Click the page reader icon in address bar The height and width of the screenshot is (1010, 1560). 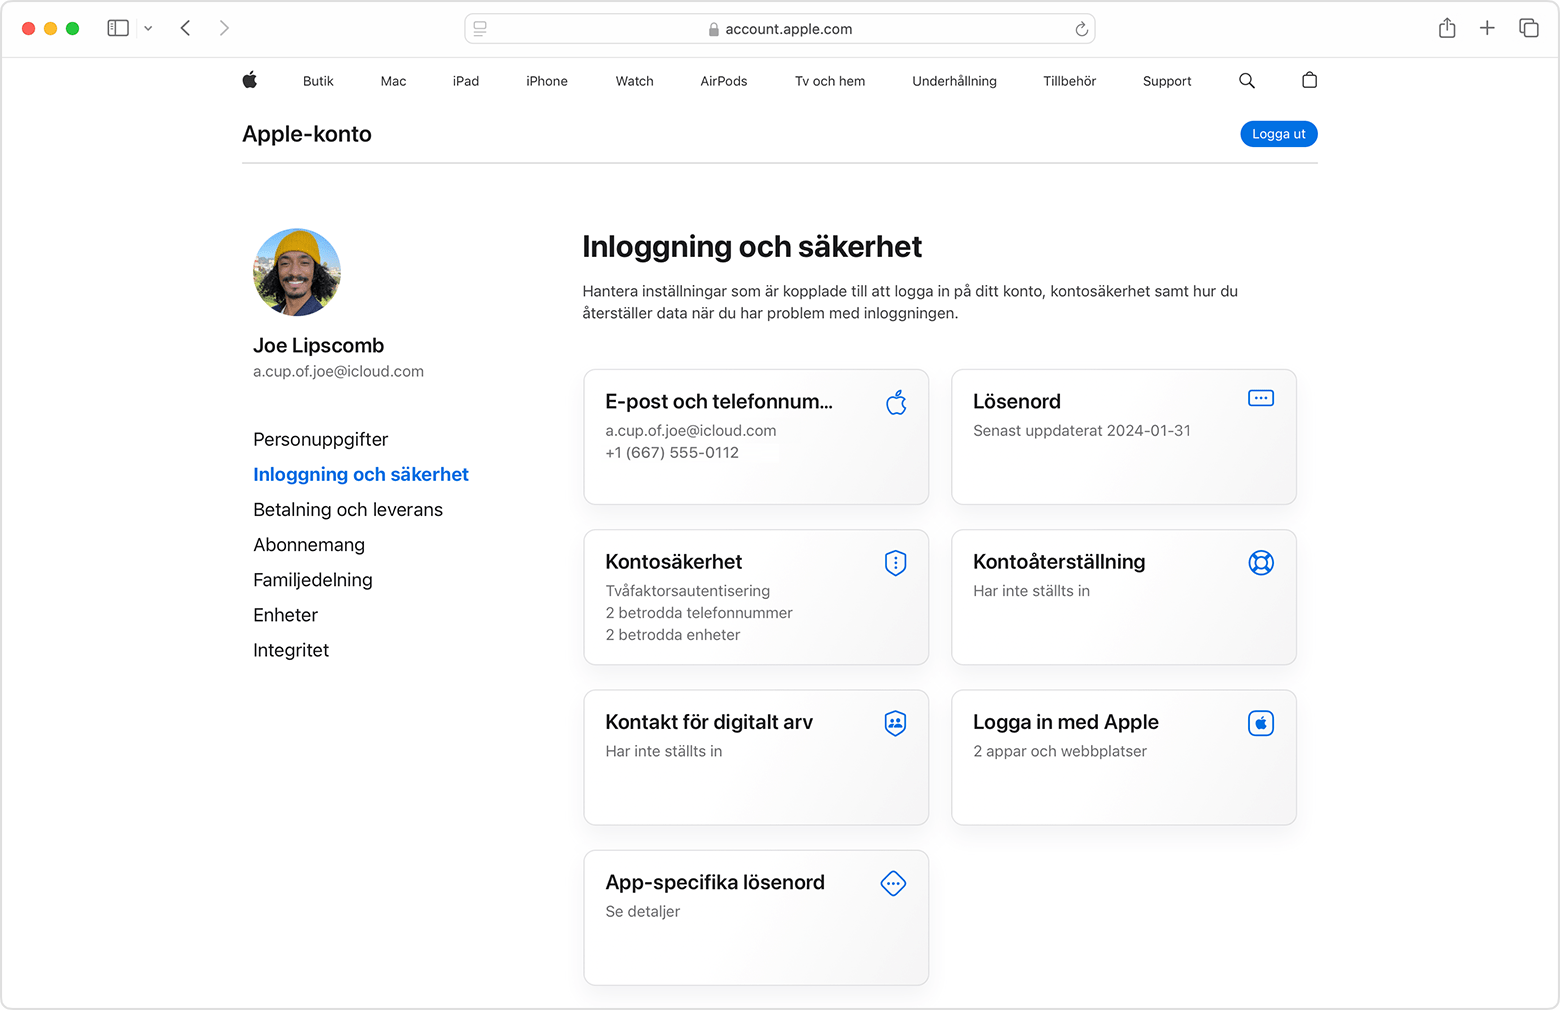[480, 29]
